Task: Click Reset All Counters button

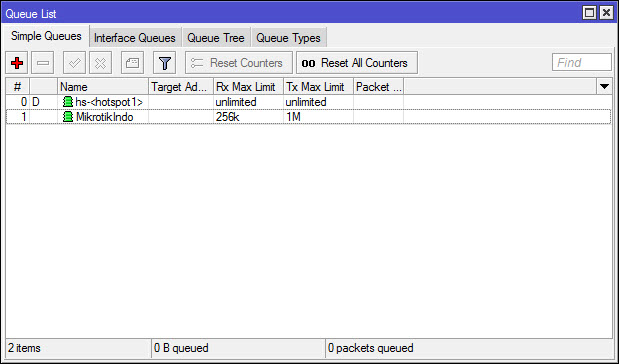Action: click(357, 63)
